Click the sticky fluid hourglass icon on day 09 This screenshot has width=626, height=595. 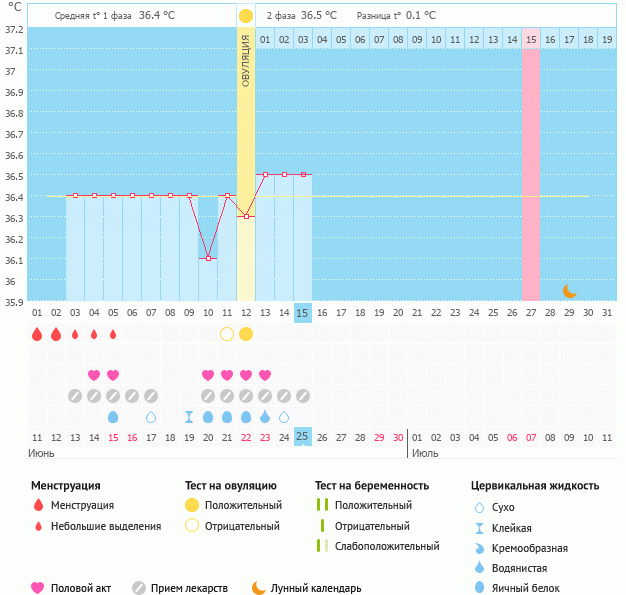(x=189, y=417)
